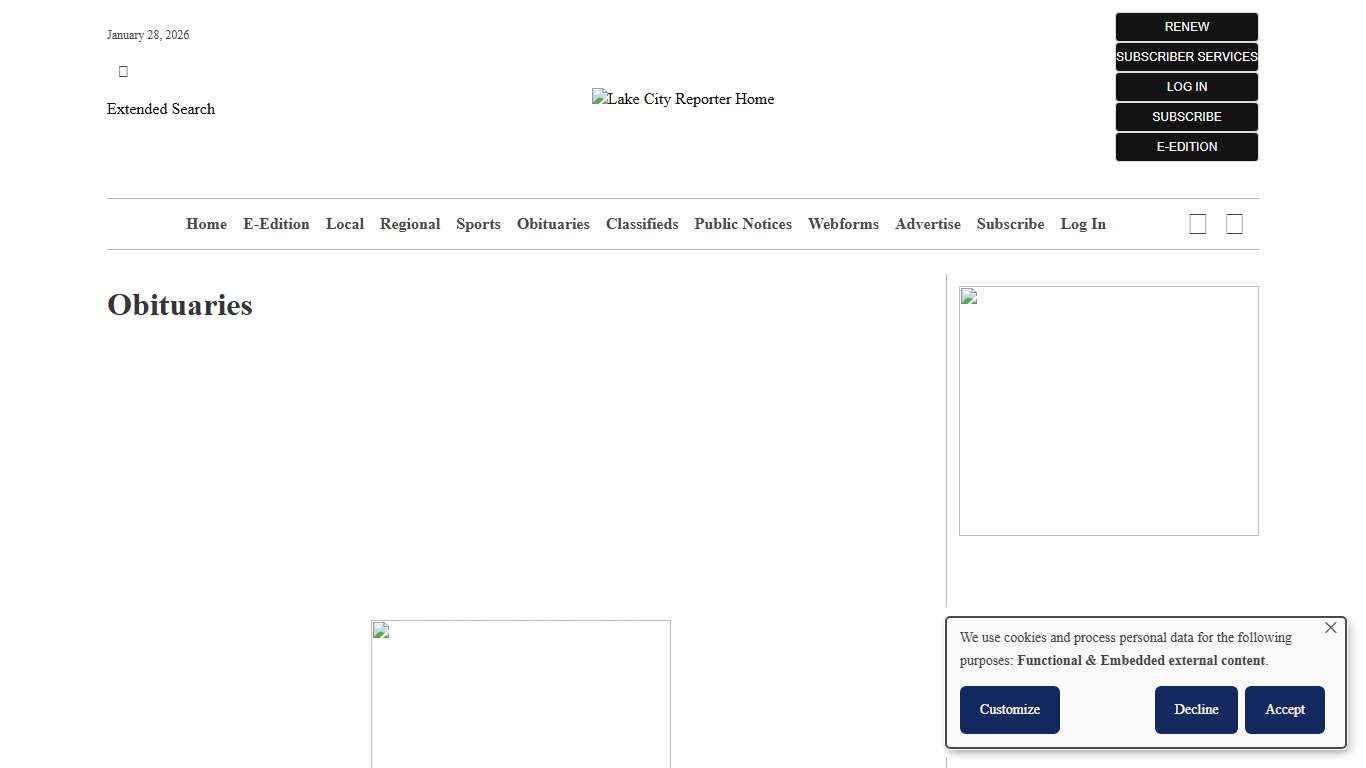Close the cookie consent banner
Screen dimensions: 1366x768
[1330, 628]
